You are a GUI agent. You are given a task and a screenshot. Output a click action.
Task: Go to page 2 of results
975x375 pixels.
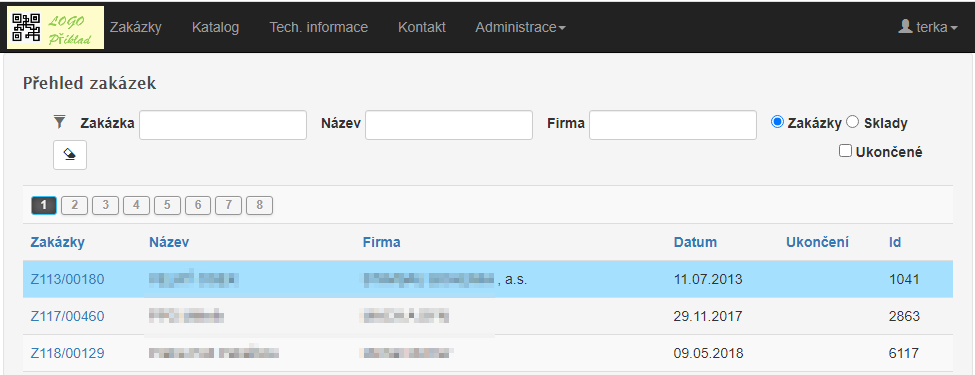click(x=75, y=205)
